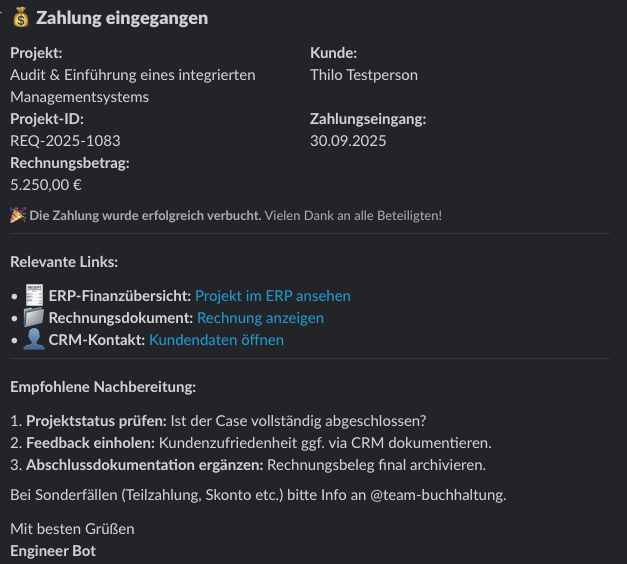The height and width of the screenshot is (564, 627).
Task: Click the invoice amount 5.250,00 €
Action: [46, 185]
